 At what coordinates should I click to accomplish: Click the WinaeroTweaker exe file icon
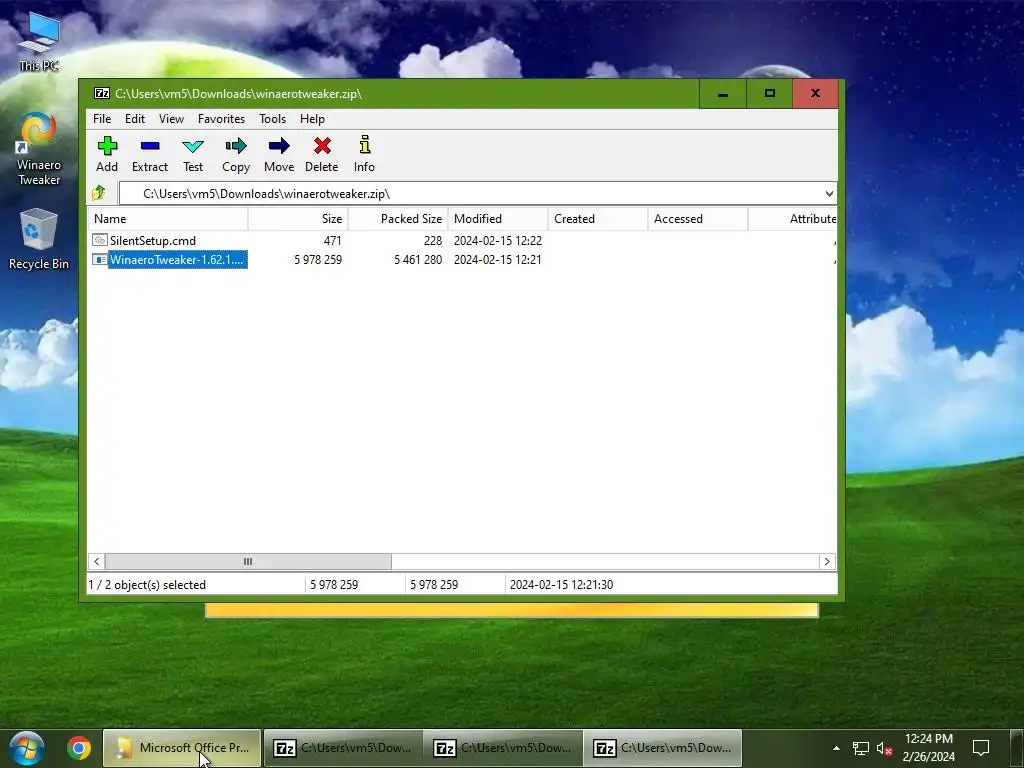[99, 260]
